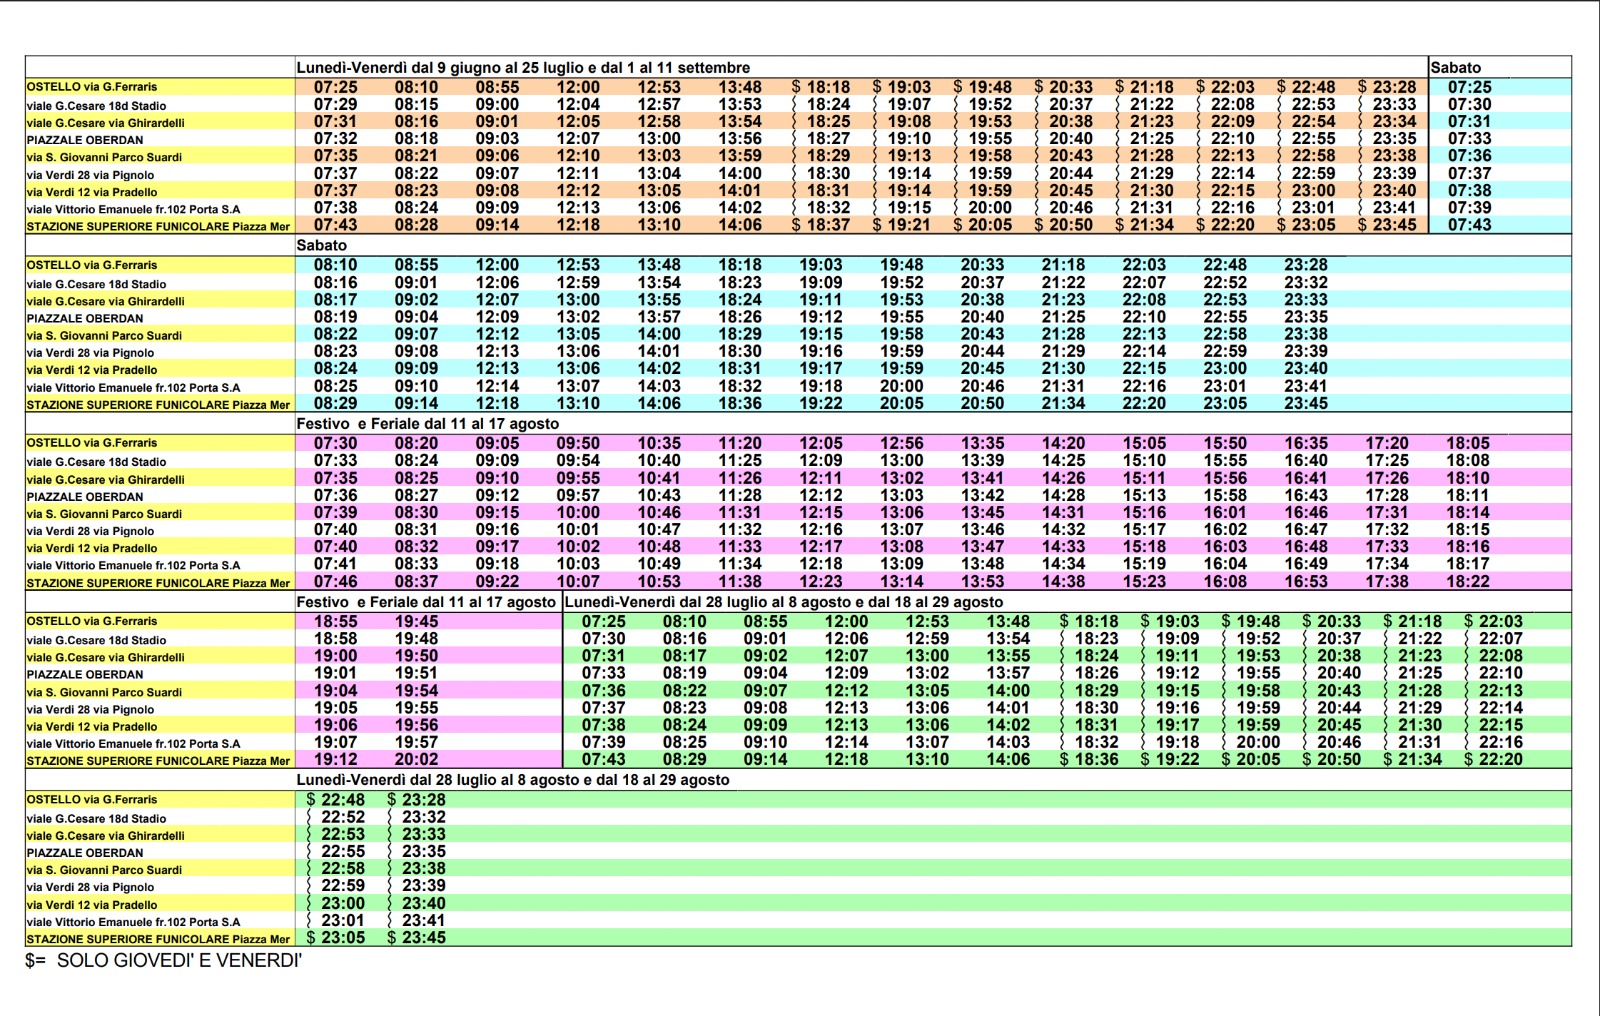
Task: Click the 09:06 time cell
Action: click(497, 156)
